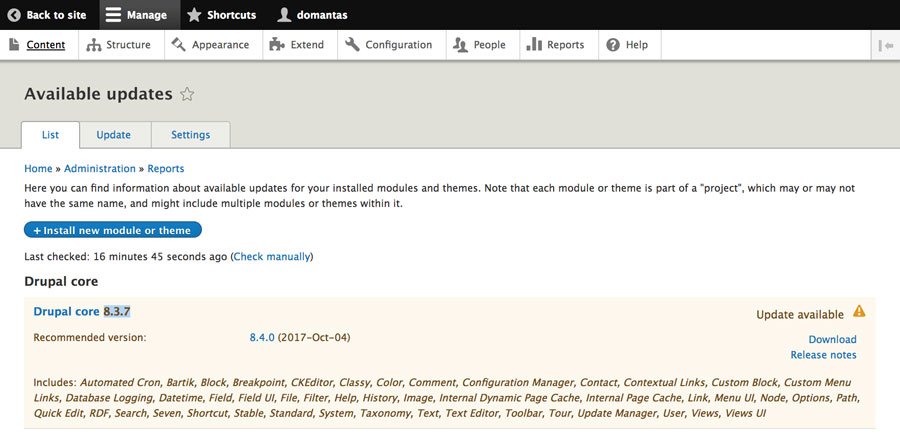
Task: Open the Drupal core project link
Action: pyautogui.click(x=67, y=311)
